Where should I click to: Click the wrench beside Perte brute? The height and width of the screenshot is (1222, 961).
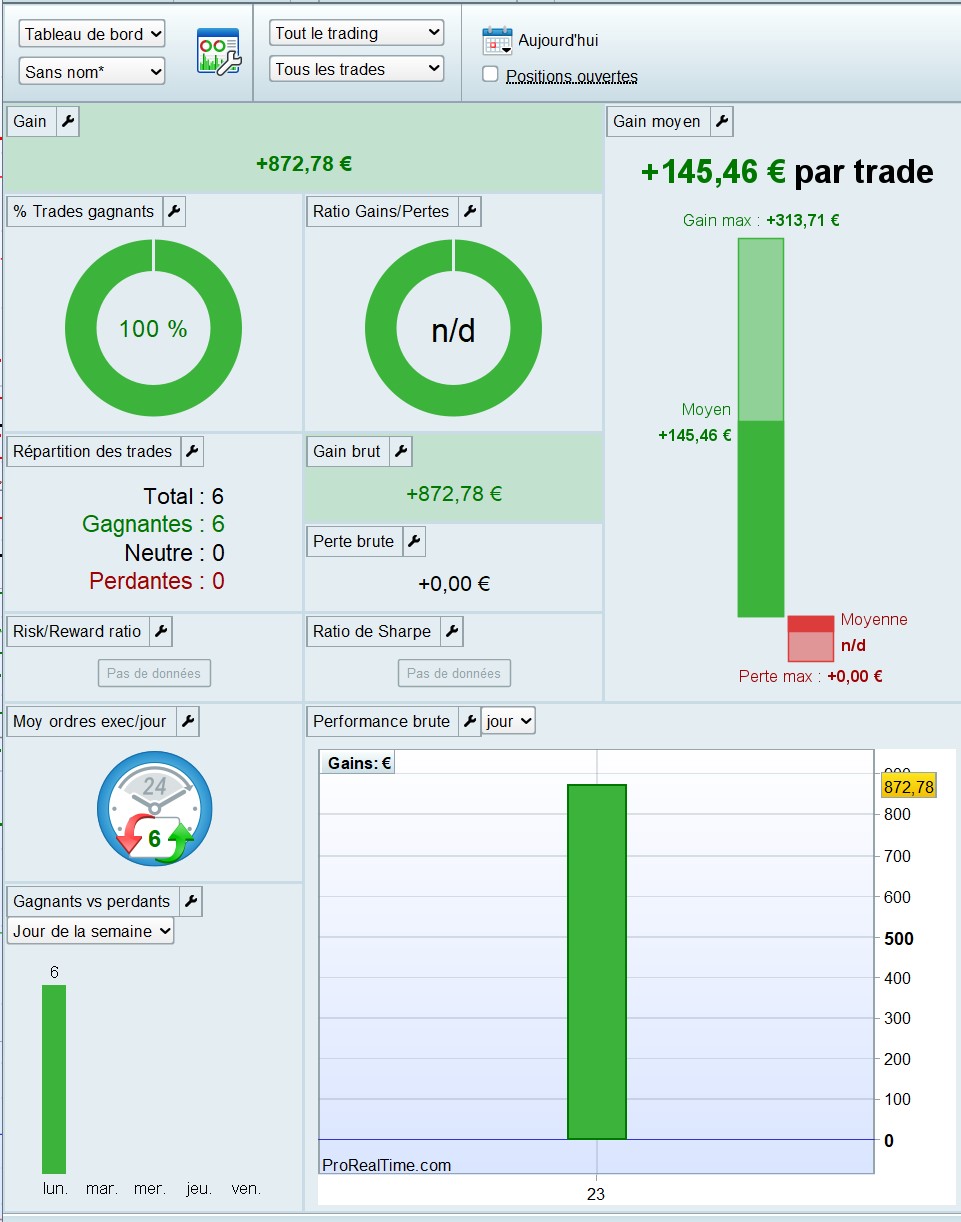click(x=414, y=541)
